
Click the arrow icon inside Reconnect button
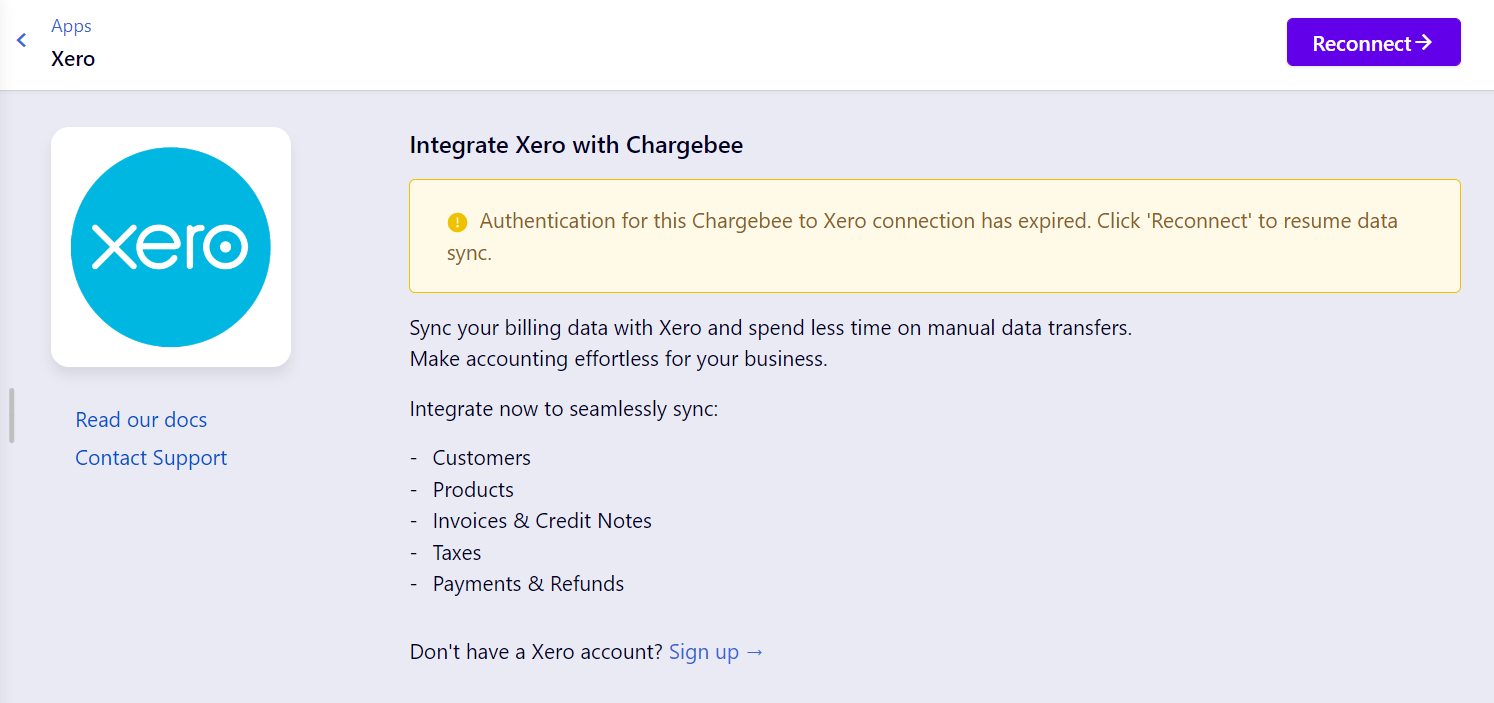coord(1425,43)
